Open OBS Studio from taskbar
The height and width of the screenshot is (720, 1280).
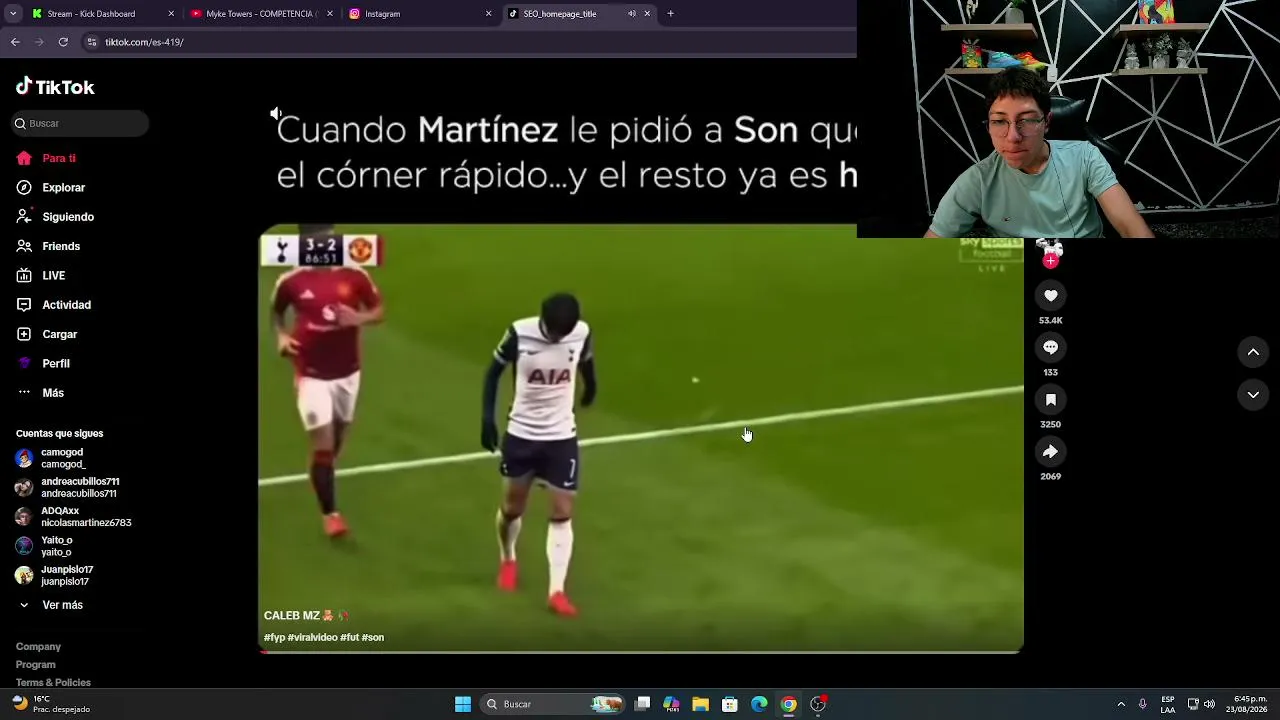click(x=818, y=704)
